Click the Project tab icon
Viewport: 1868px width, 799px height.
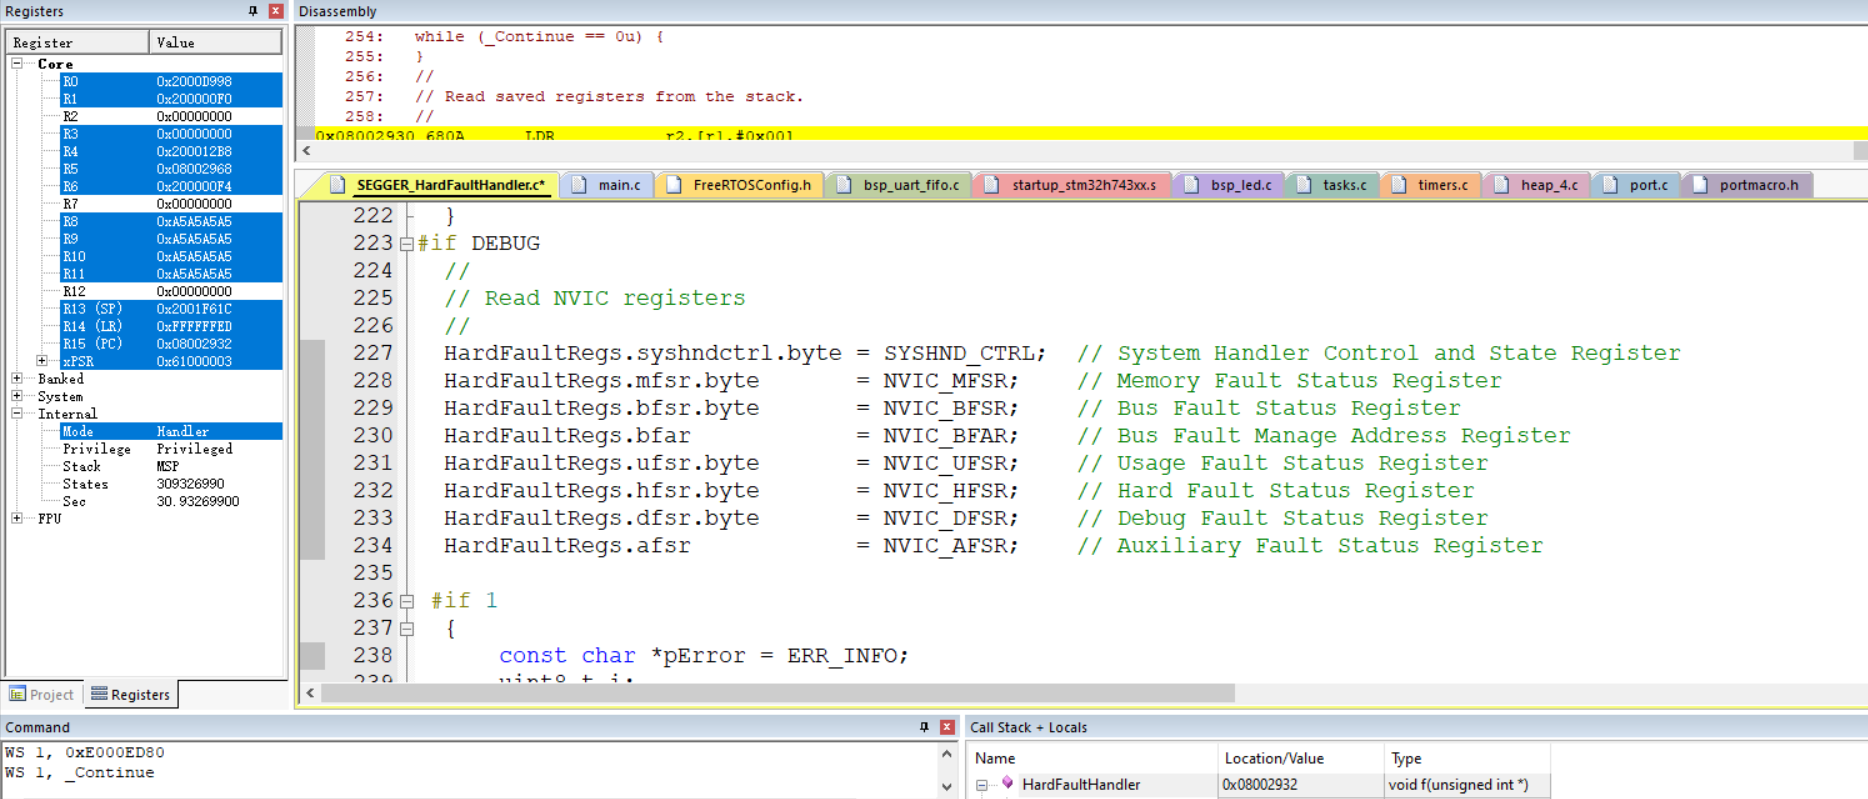tap(17, 694)
